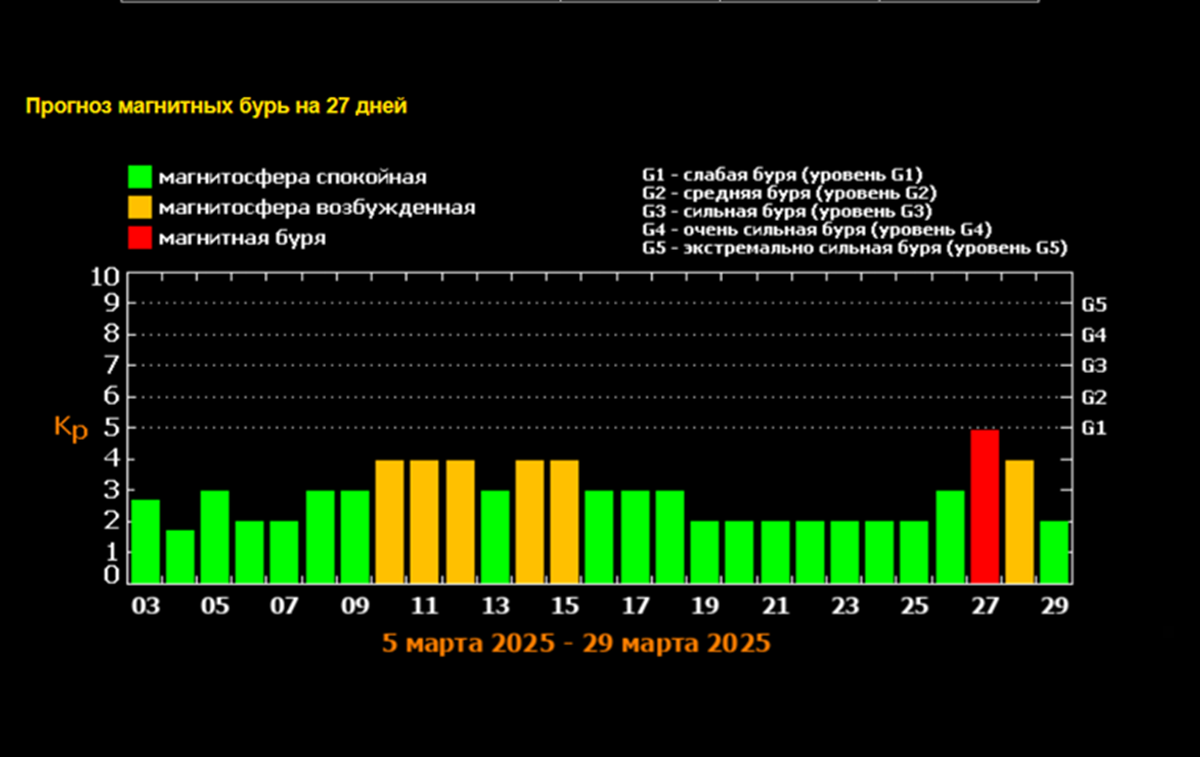Click the first green bar for March 03
This screenshot has height=757, width=1200.
145,541
